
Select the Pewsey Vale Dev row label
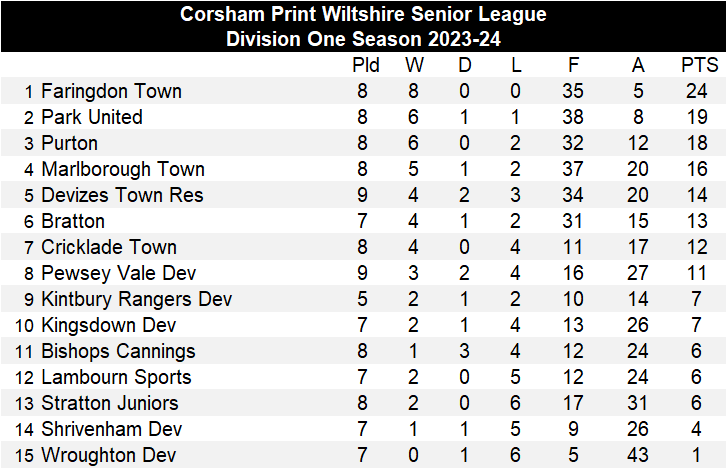coord(118,273)
